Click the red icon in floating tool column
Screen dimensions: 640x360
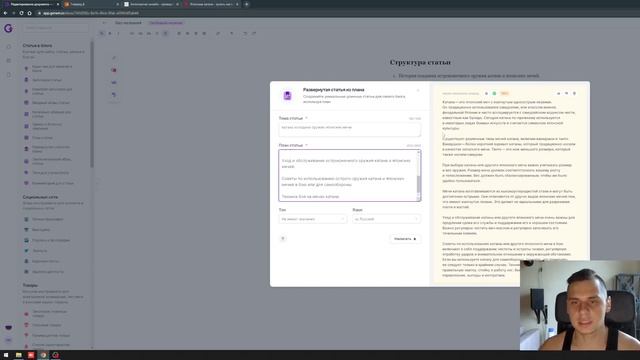(x=114, y=70)
